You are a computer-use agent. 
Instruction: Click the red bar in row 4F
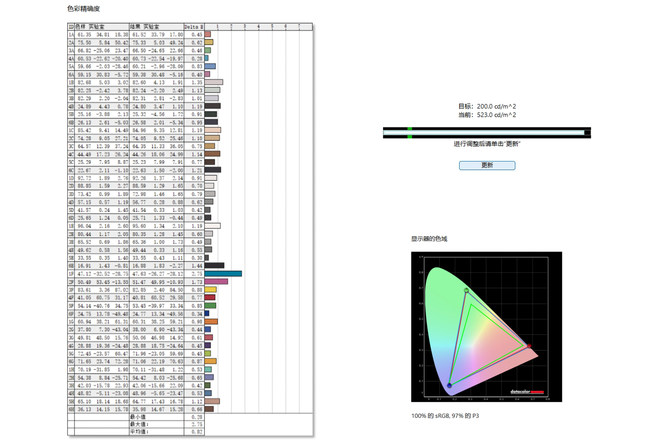[x=210, y=297]
